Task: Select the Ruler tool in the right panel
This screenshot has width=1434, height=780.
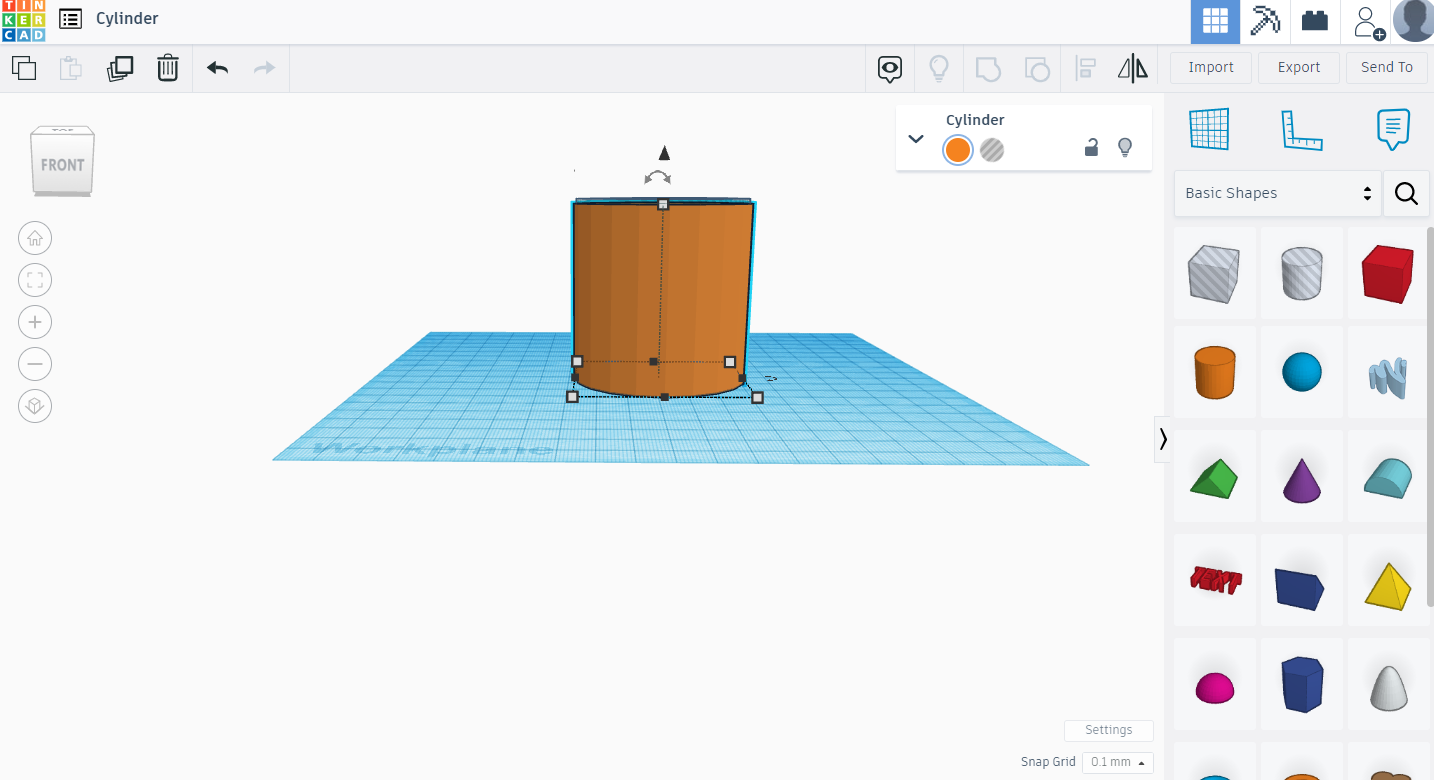Action: [1302, 129]
